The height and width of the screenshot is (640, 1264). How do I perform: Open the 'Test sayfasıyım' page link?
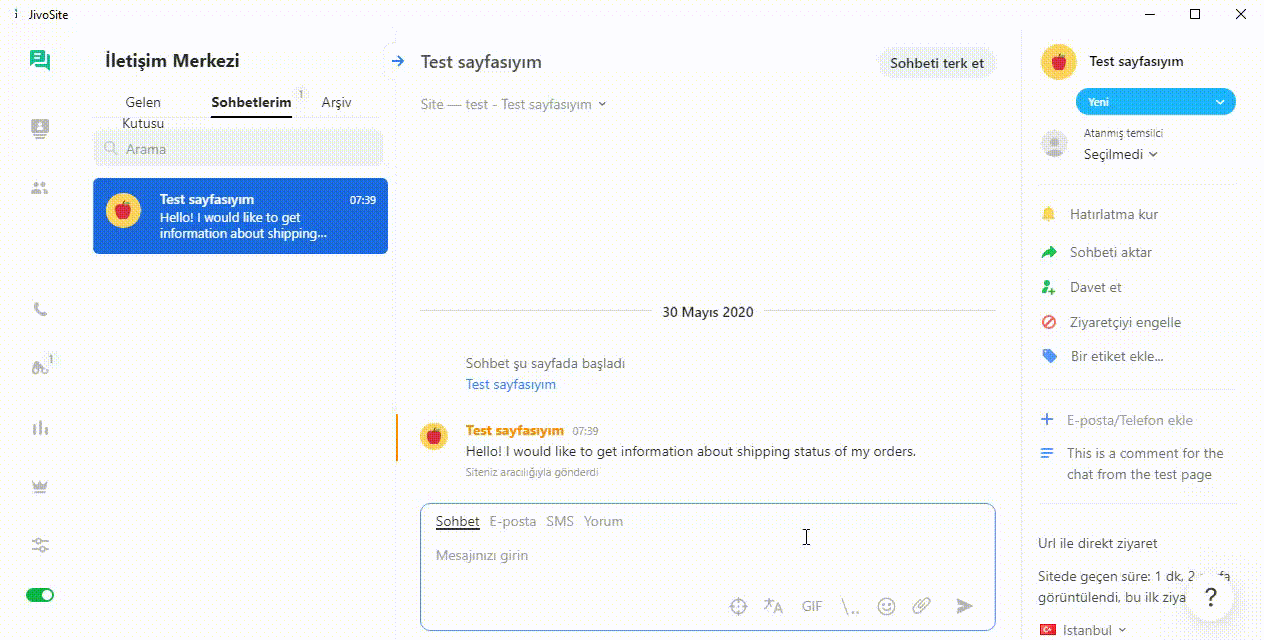[510, 384]
